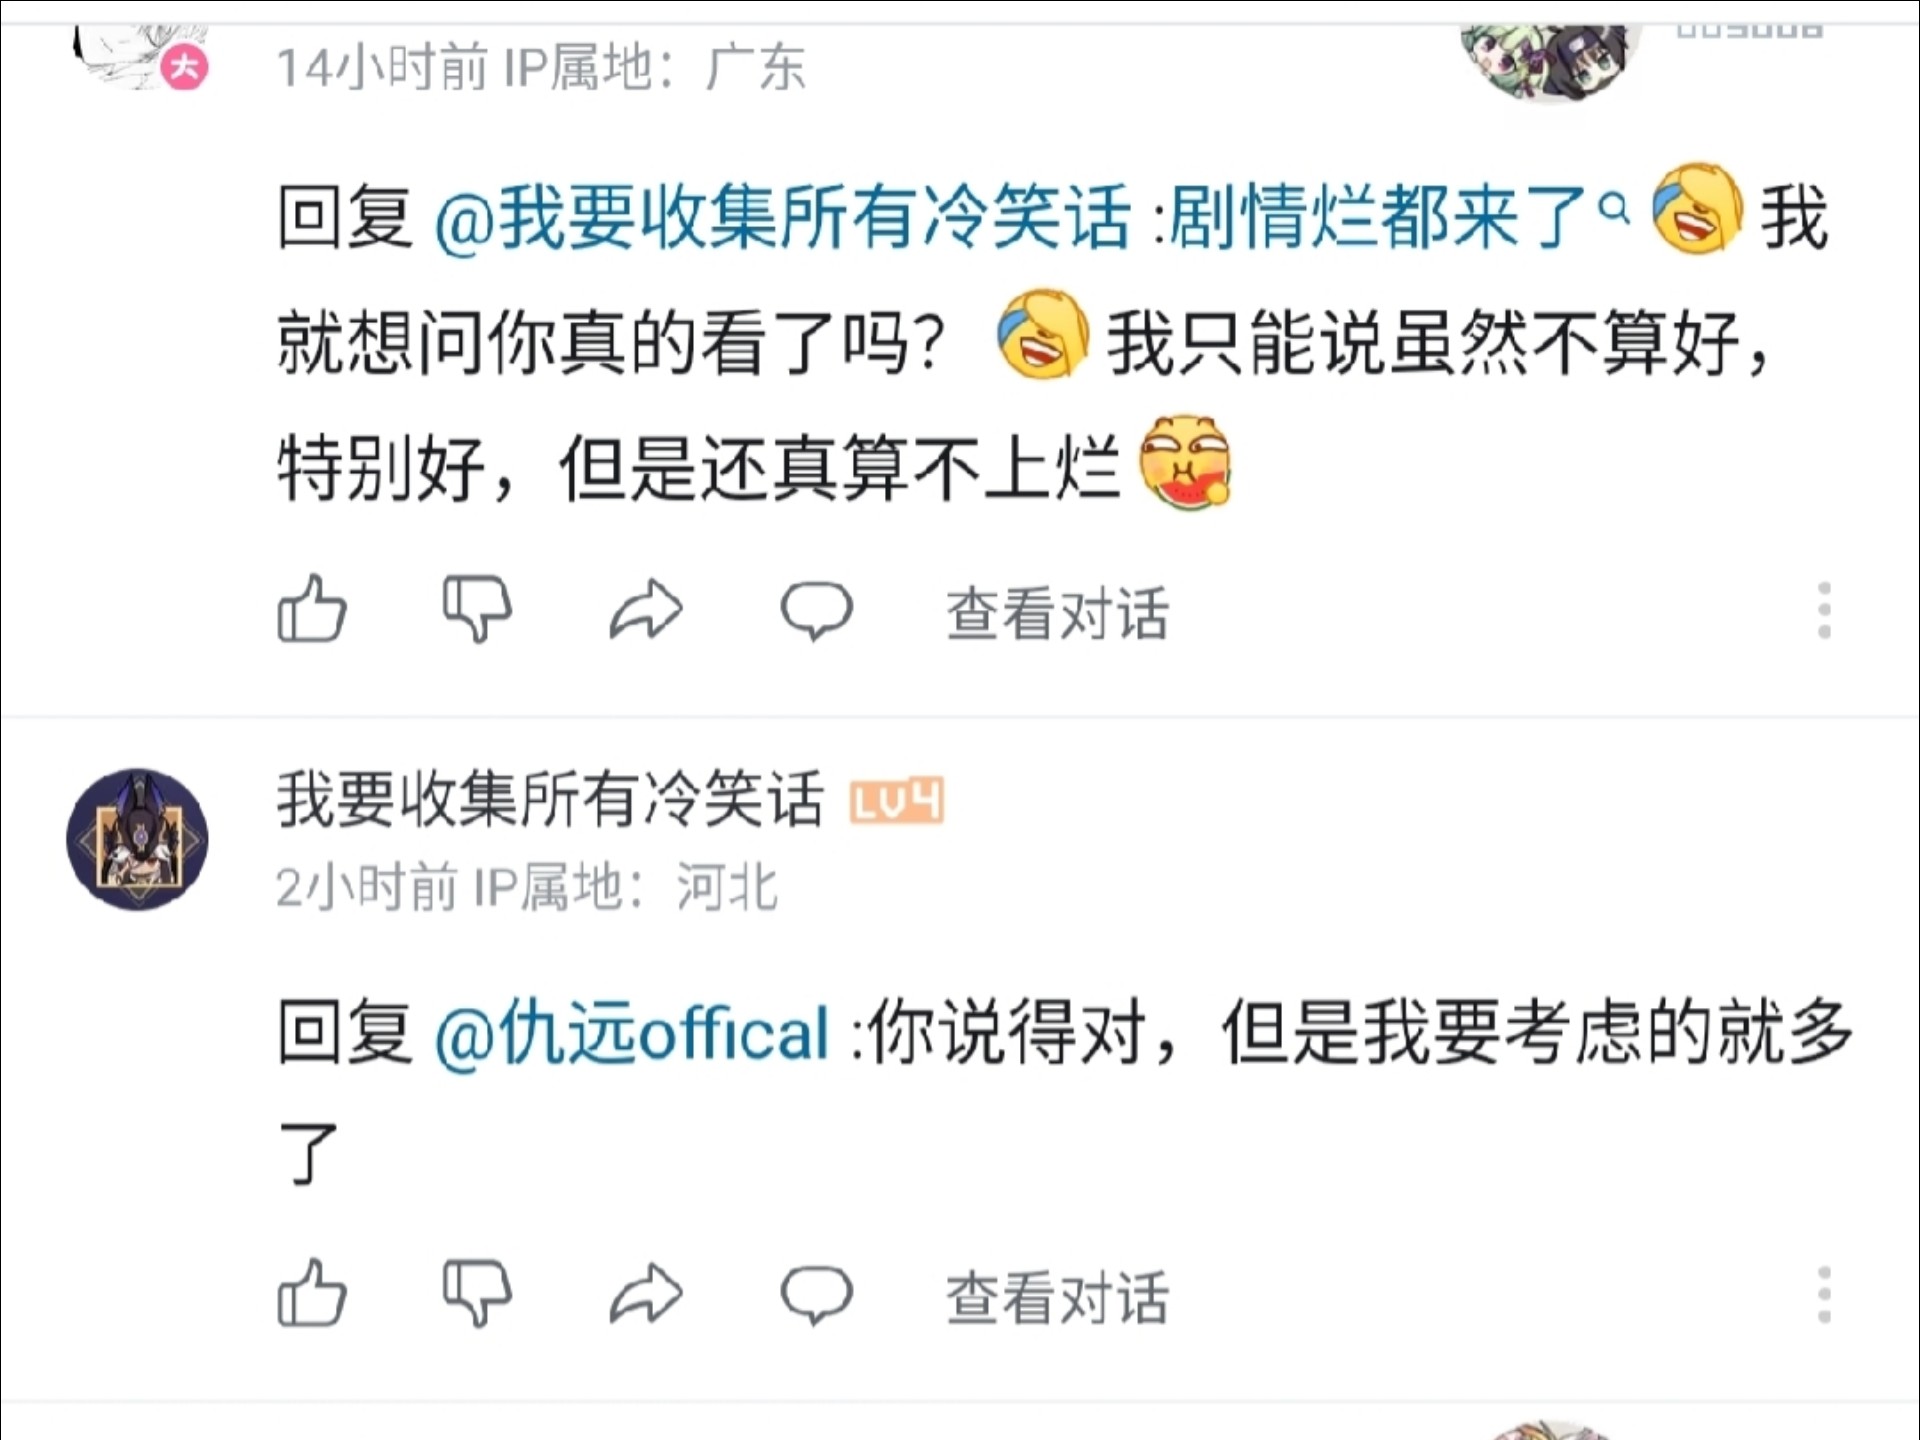Viewport: 1920px width, 1440px height.
Task: Tap the dark round avatar of 我要收集所有冷笑话
Action: pyautogui.click(x=137, y=839)
